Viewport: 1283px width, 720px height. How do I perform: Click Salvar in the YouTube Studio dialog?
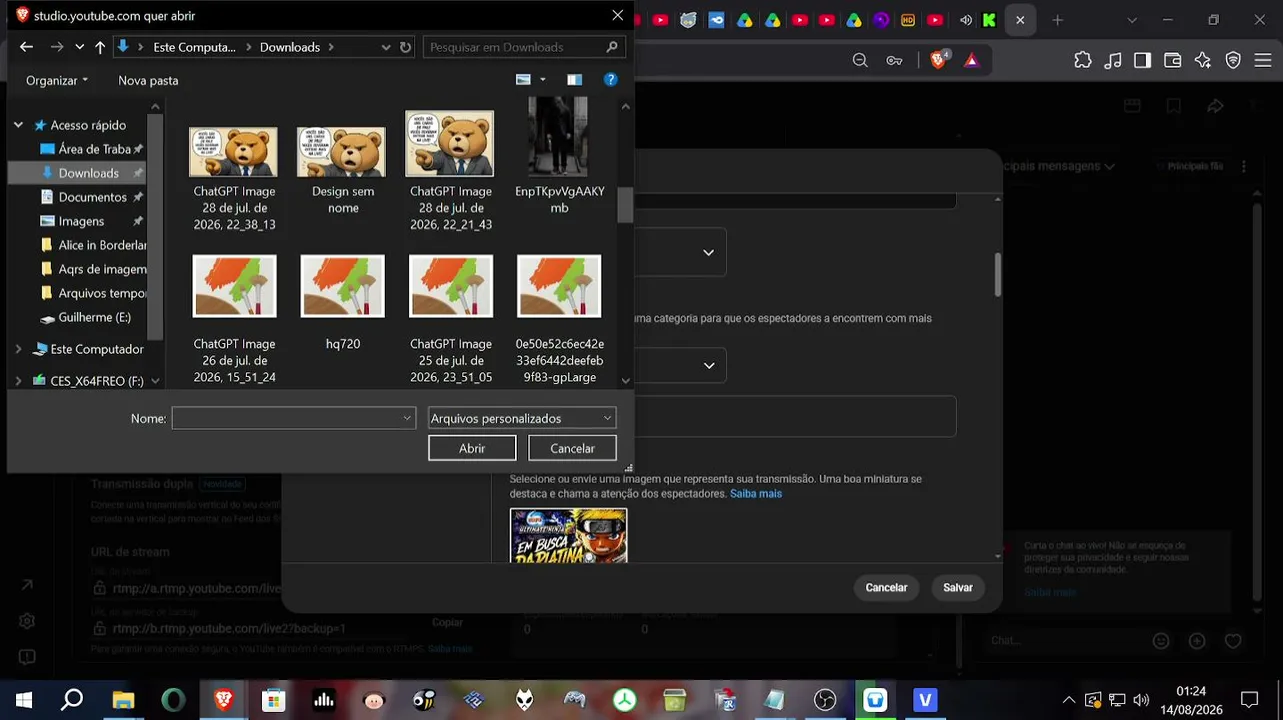click(958, 587)
